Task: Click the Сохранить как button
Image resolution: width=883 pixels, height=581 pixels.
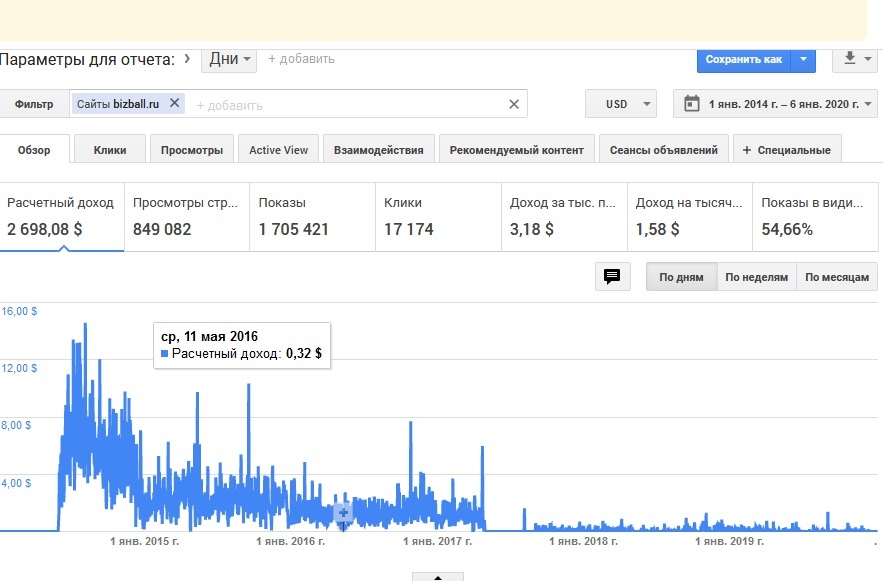Action: (x=743, y=59)
